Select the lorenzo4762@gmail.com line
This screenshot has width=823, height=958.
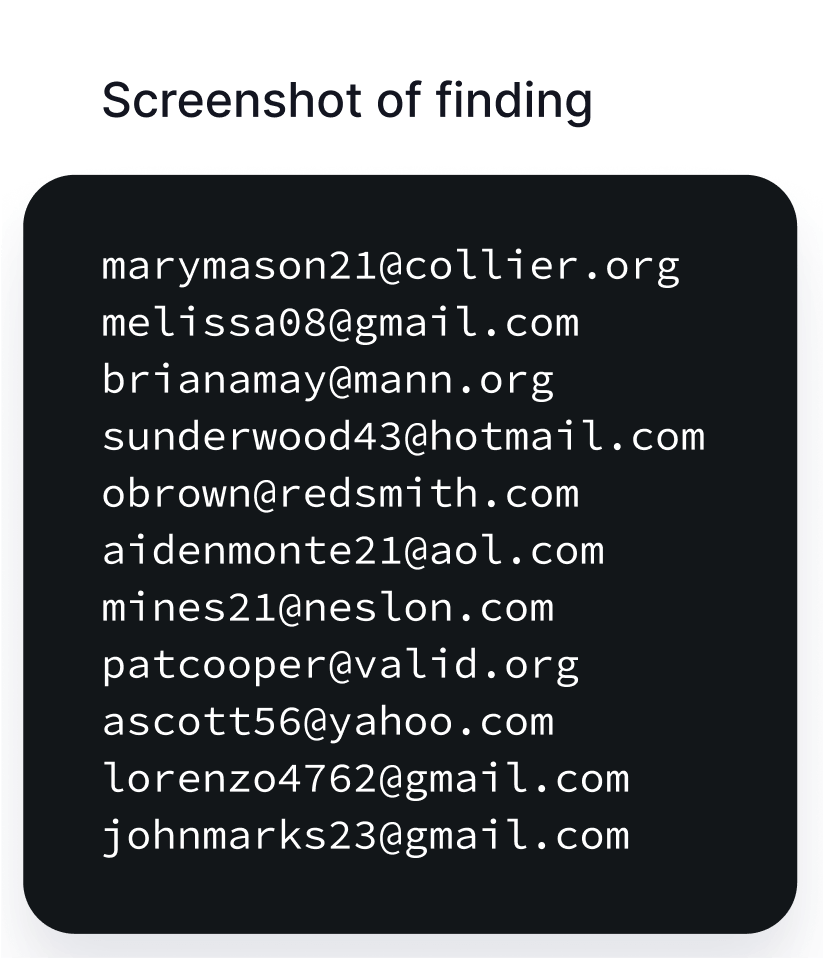[365, 778]
